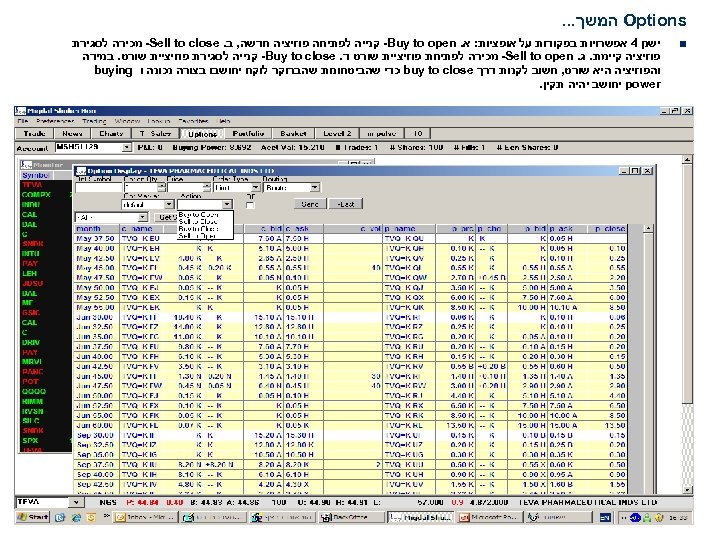Click the Monitor window title icon
The image size is (720, 540).
pos(26,164)
